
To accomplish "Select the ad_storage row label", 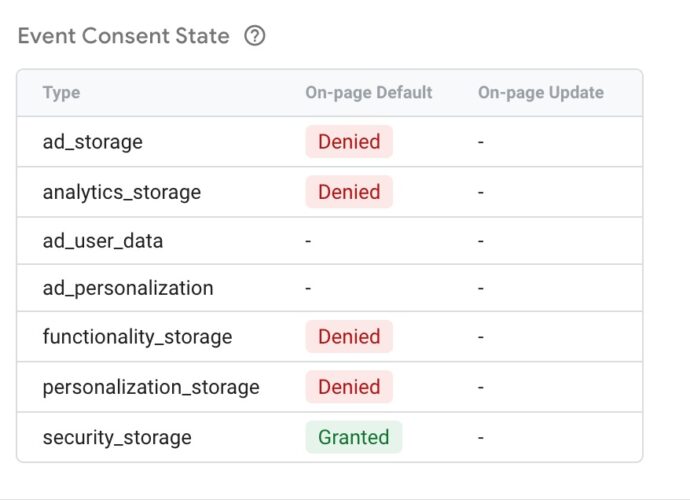I will click(x=93, y=142).
